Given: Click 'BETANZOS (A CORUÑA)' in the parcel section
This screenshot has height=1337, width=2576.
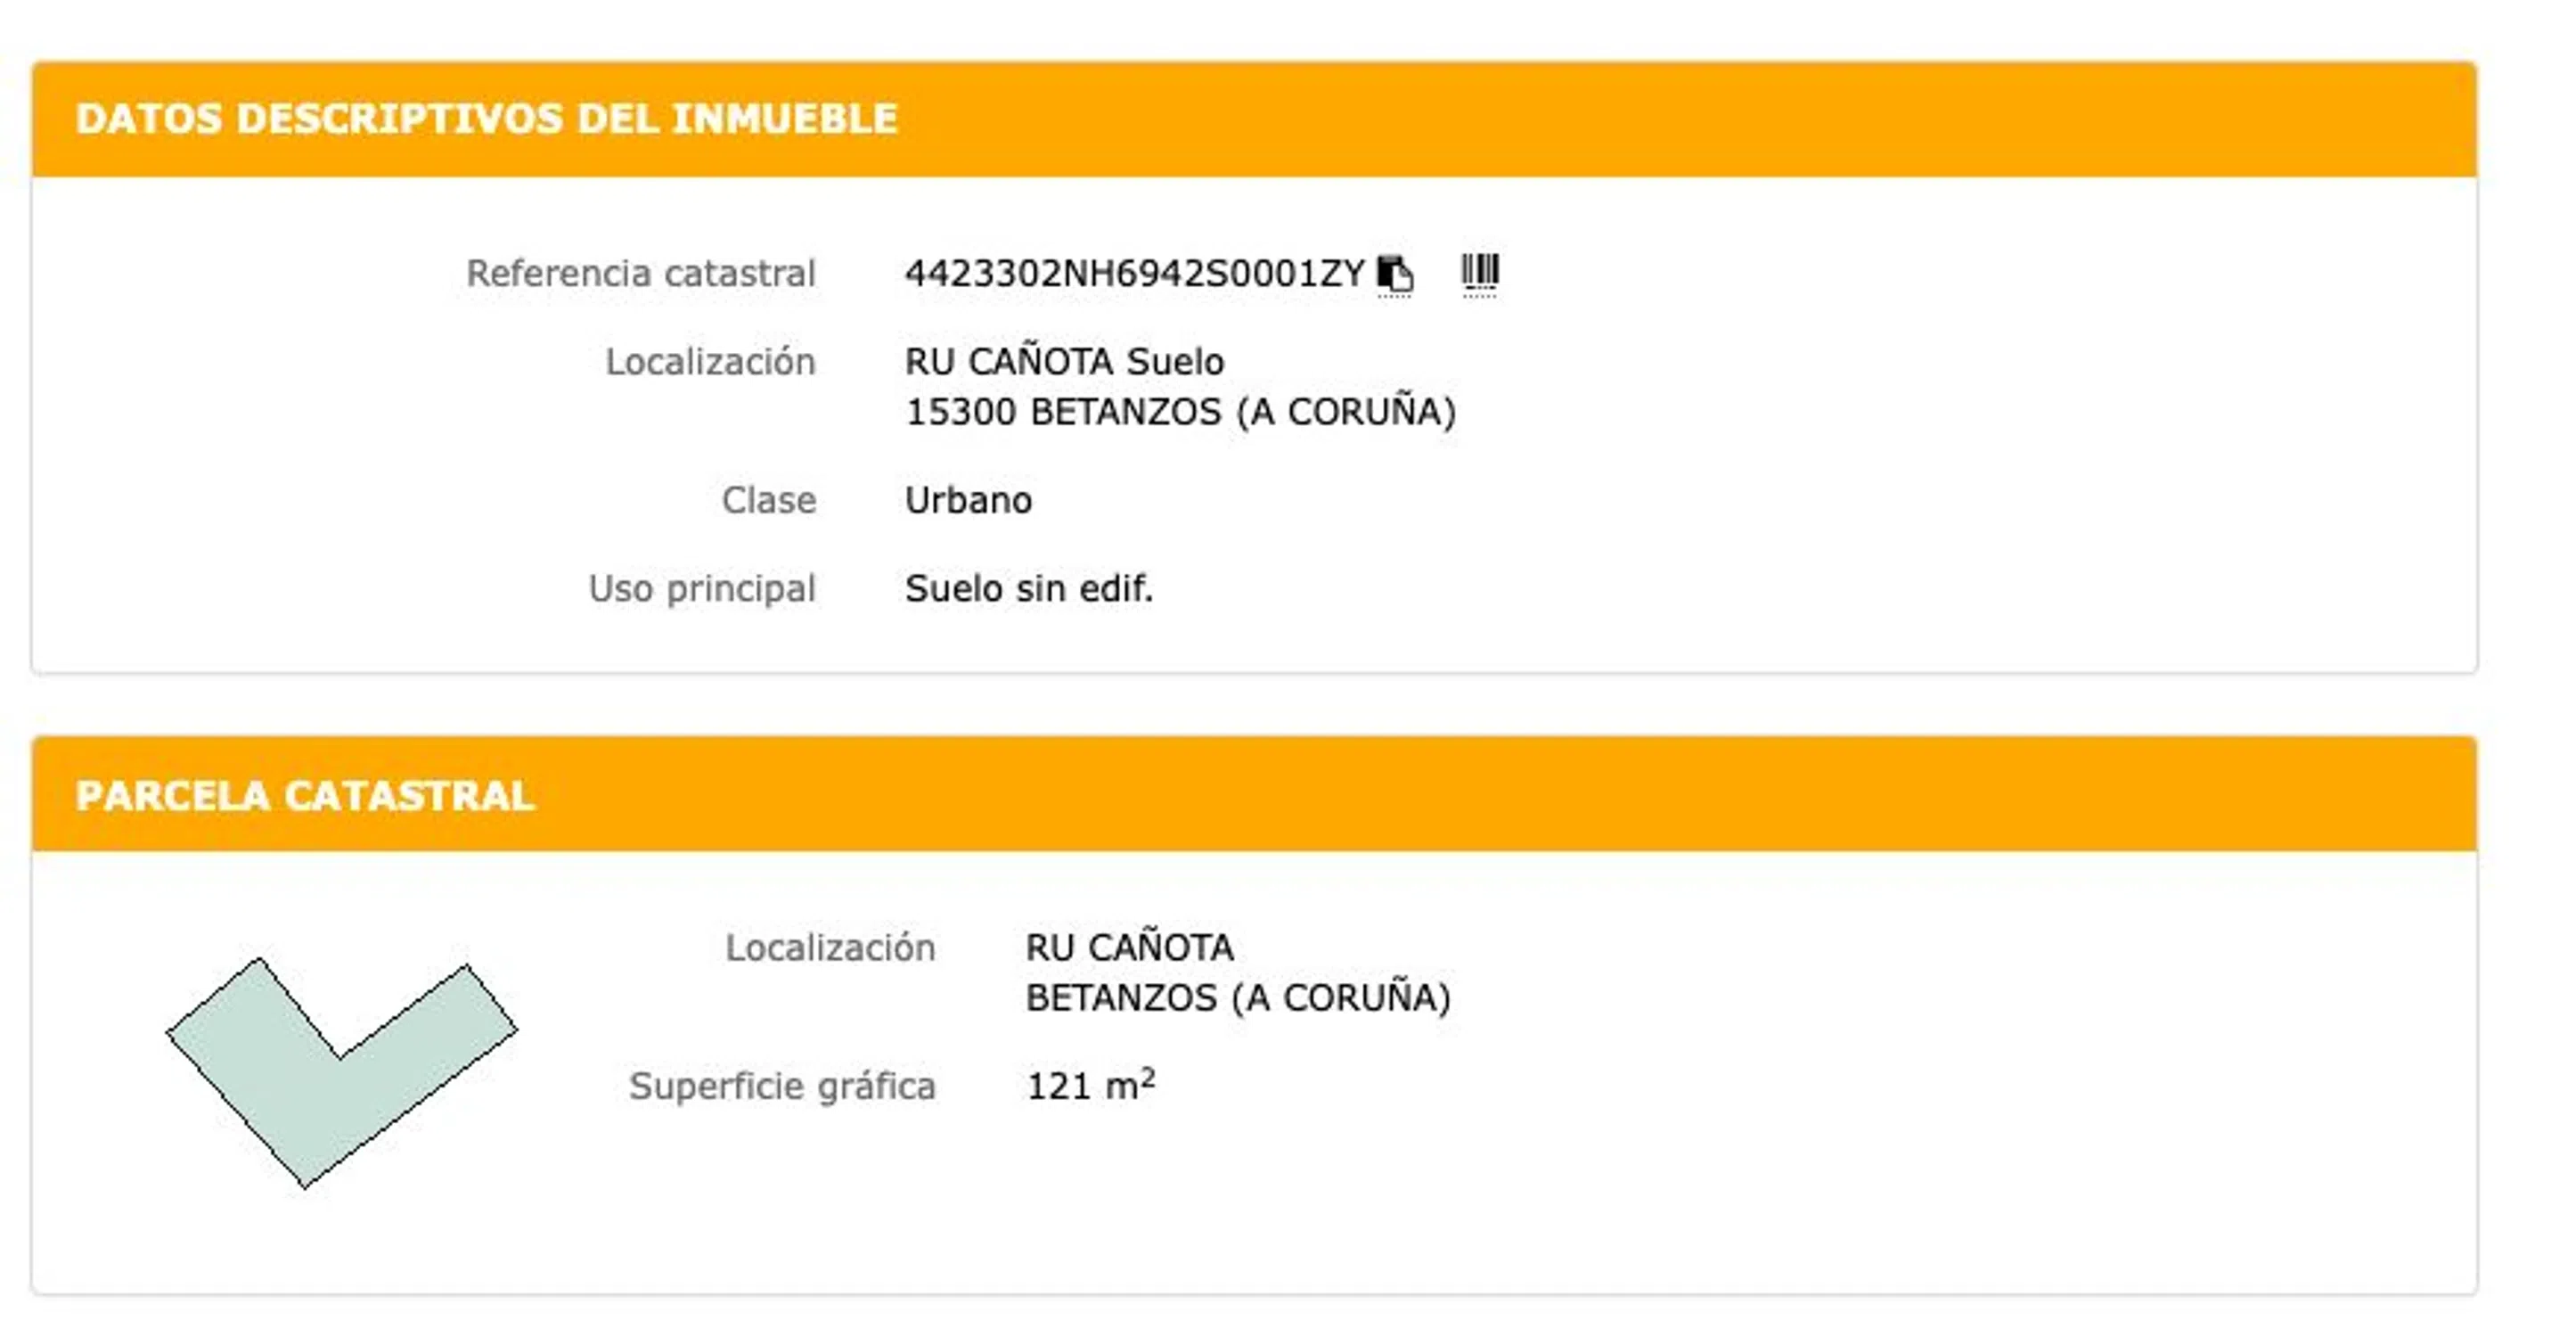Looking at the screenshot, I should 1238,998.
